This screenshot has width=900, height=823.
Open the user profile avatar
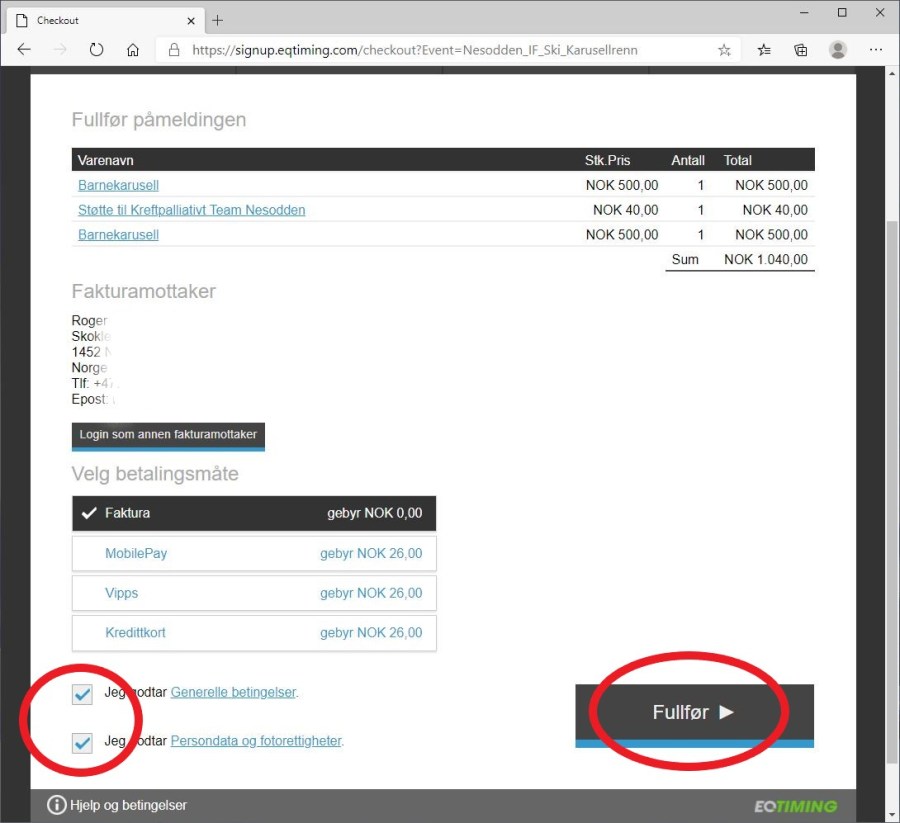[x=838, y=50]
